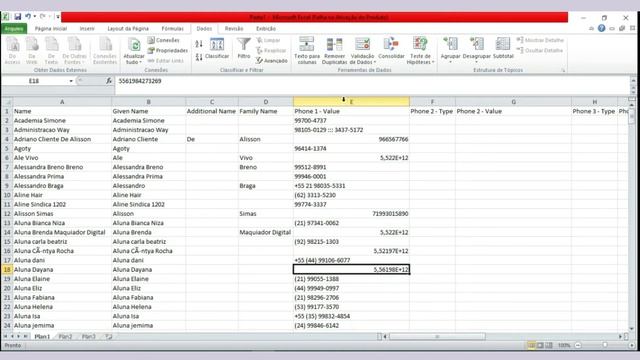Click Conexões Existentes icon

pos(105,50)
